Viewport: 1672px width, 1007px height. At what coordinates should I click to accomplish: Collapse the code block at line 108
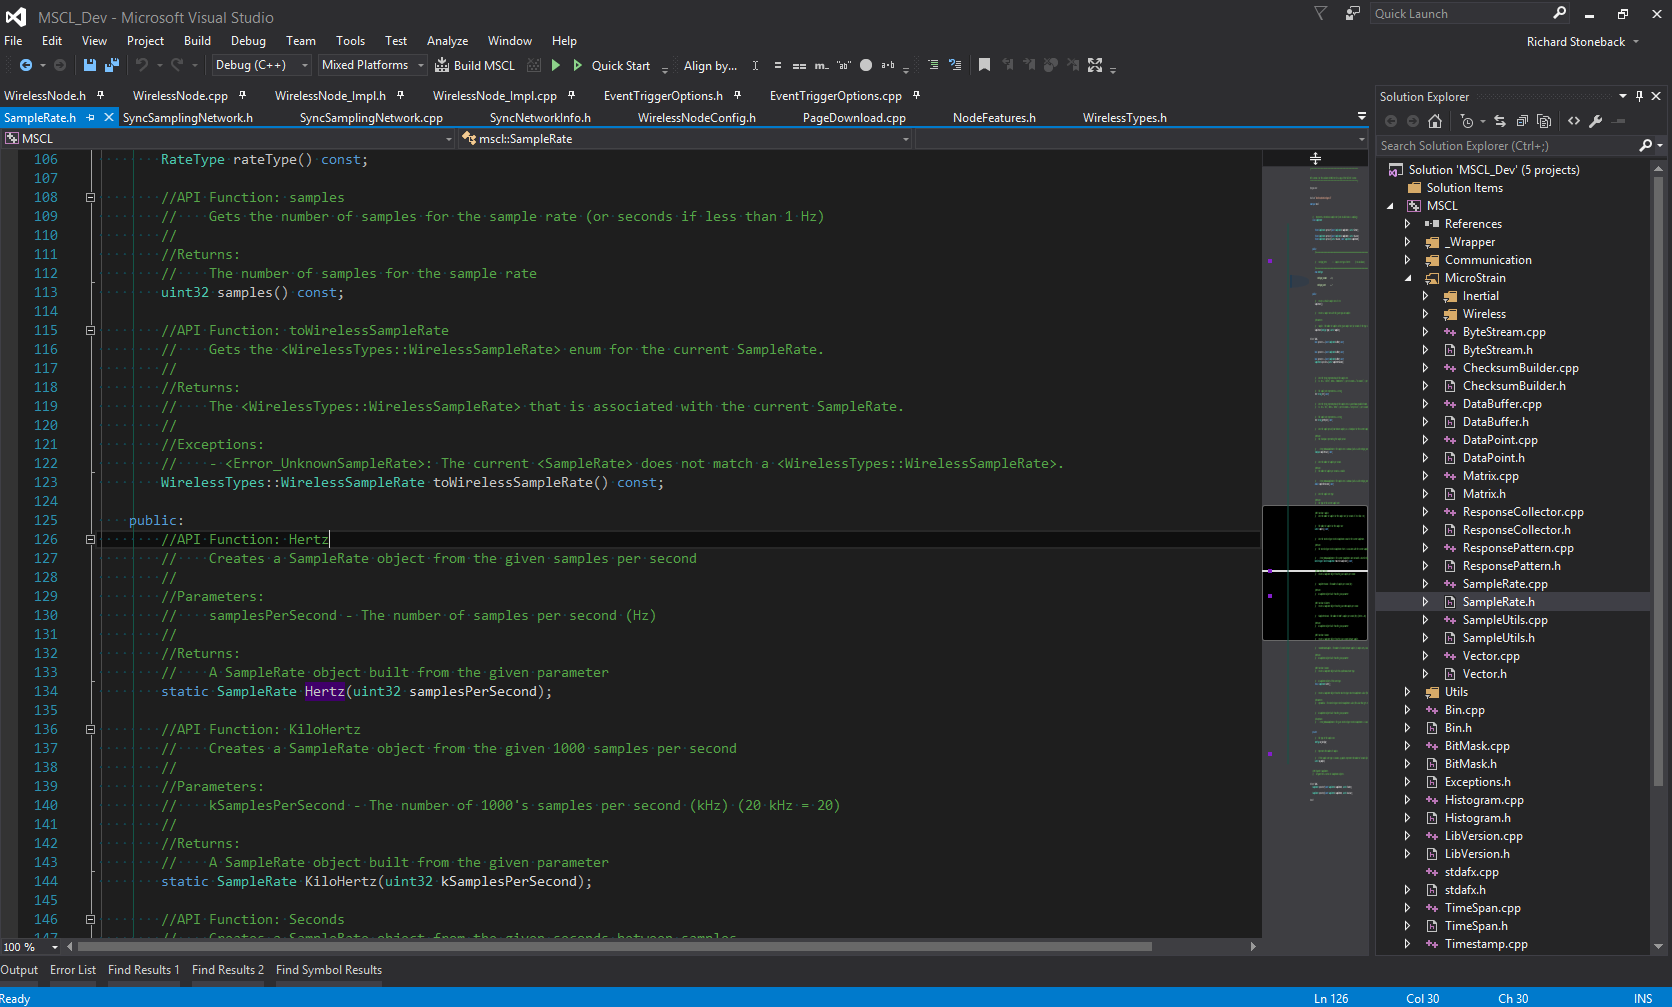(90, 198)
